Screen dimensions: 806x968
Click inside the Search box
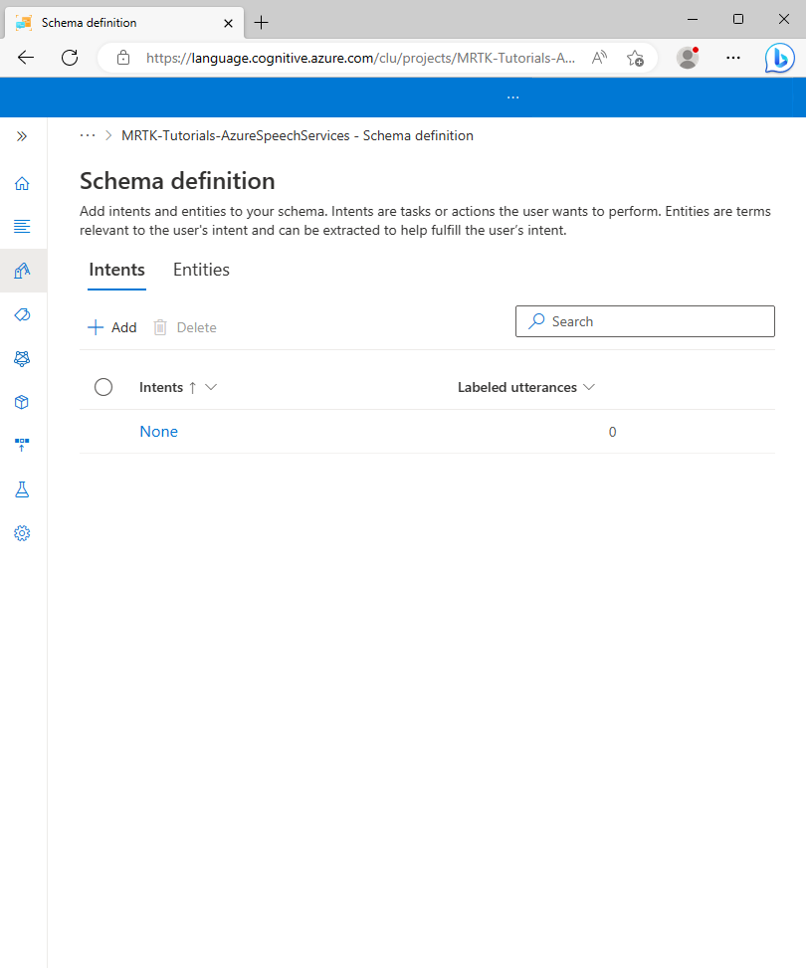pos(644,321)
